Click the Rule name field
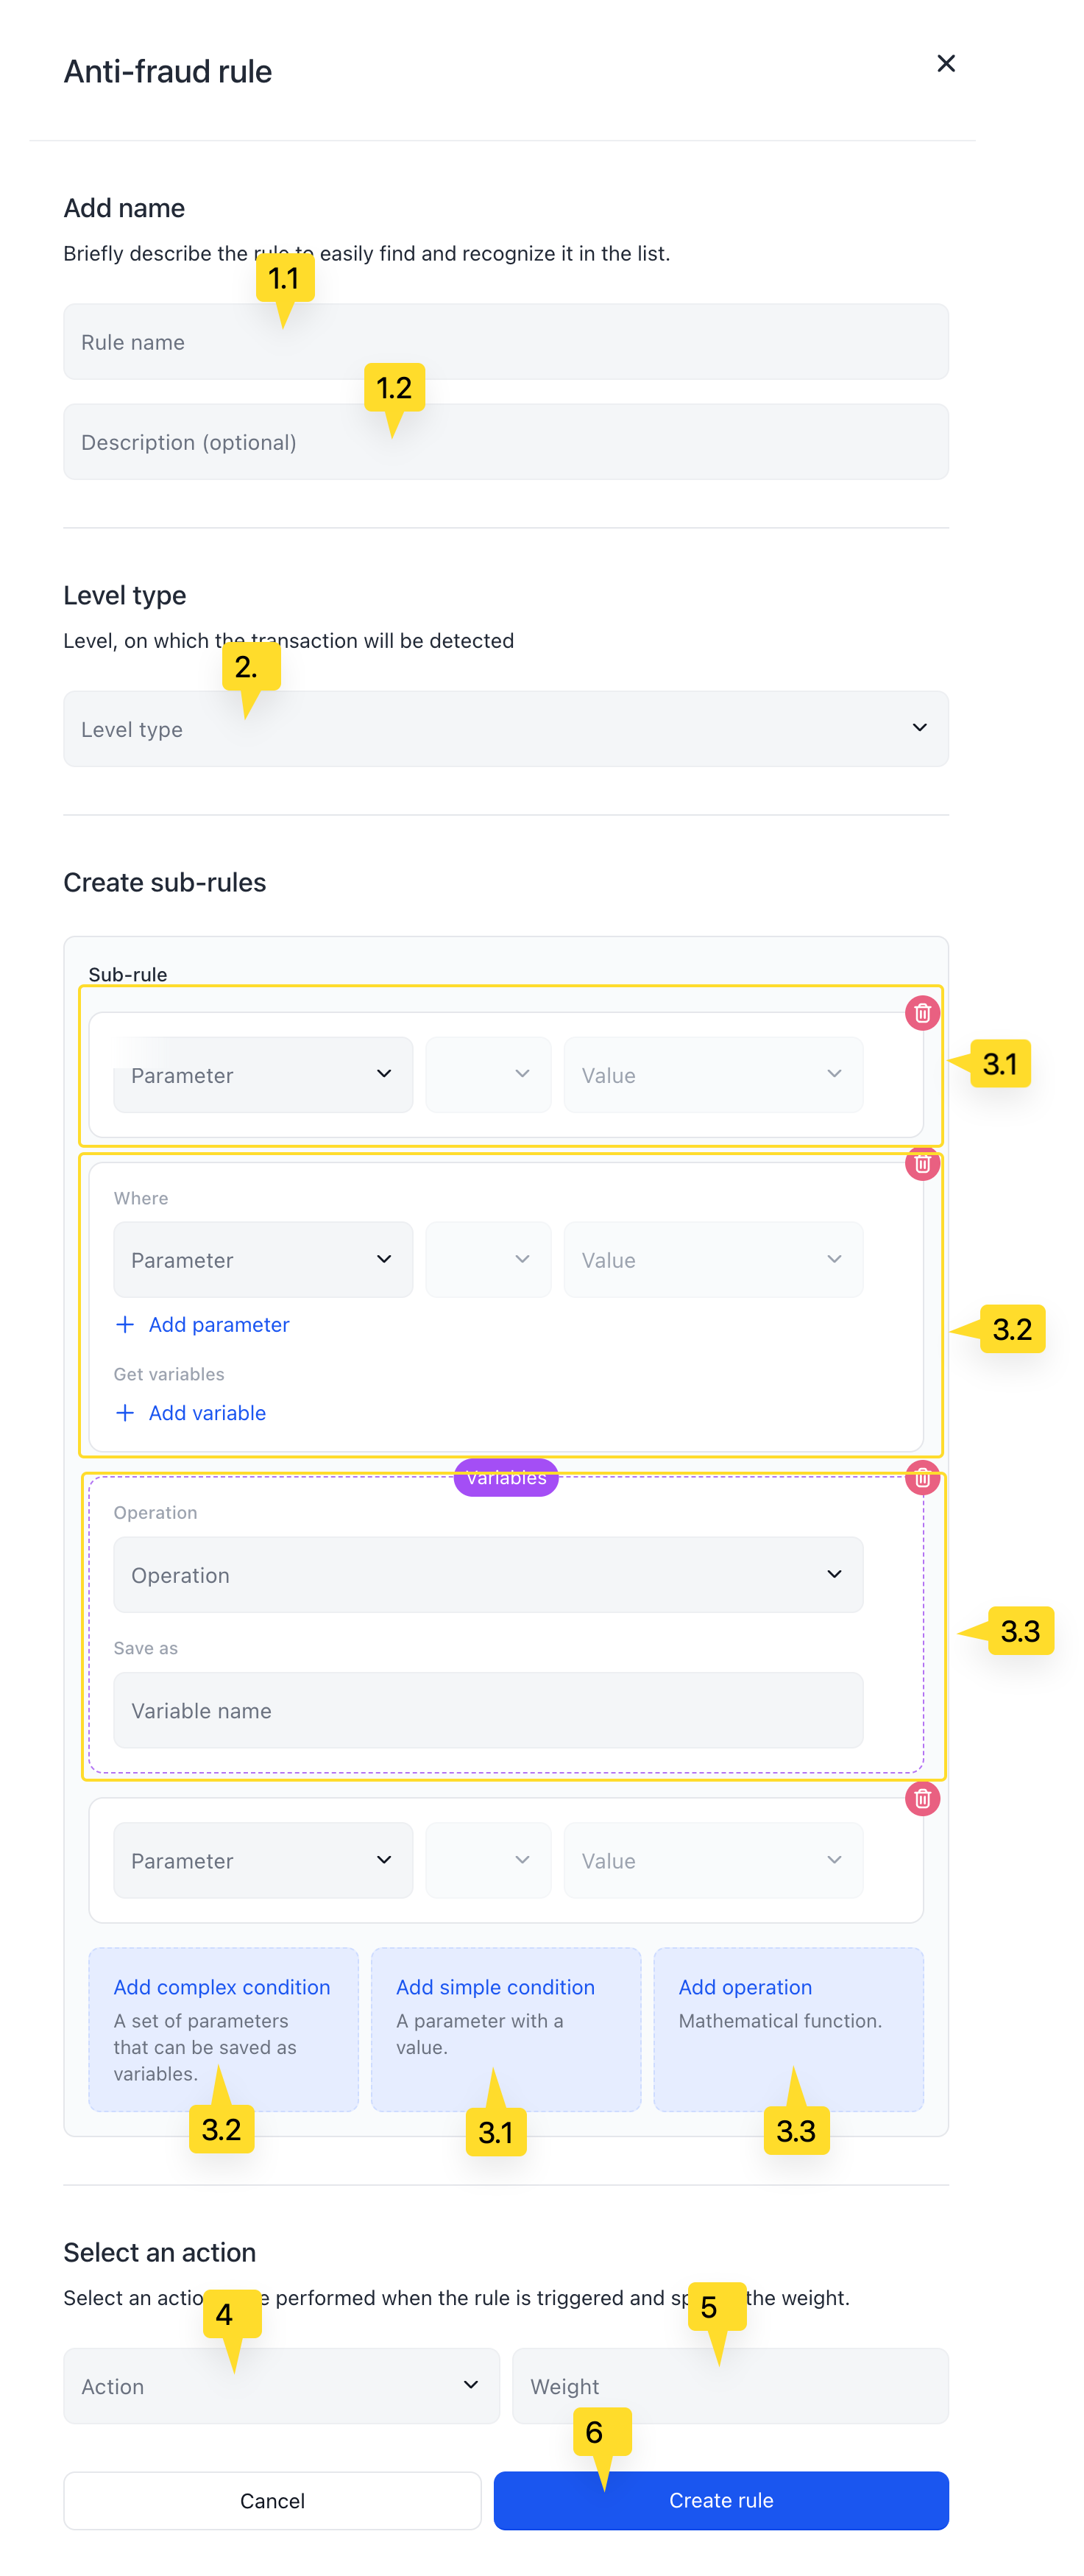Viewport: 1084px width, 2576px height. [x=506, y=341]
